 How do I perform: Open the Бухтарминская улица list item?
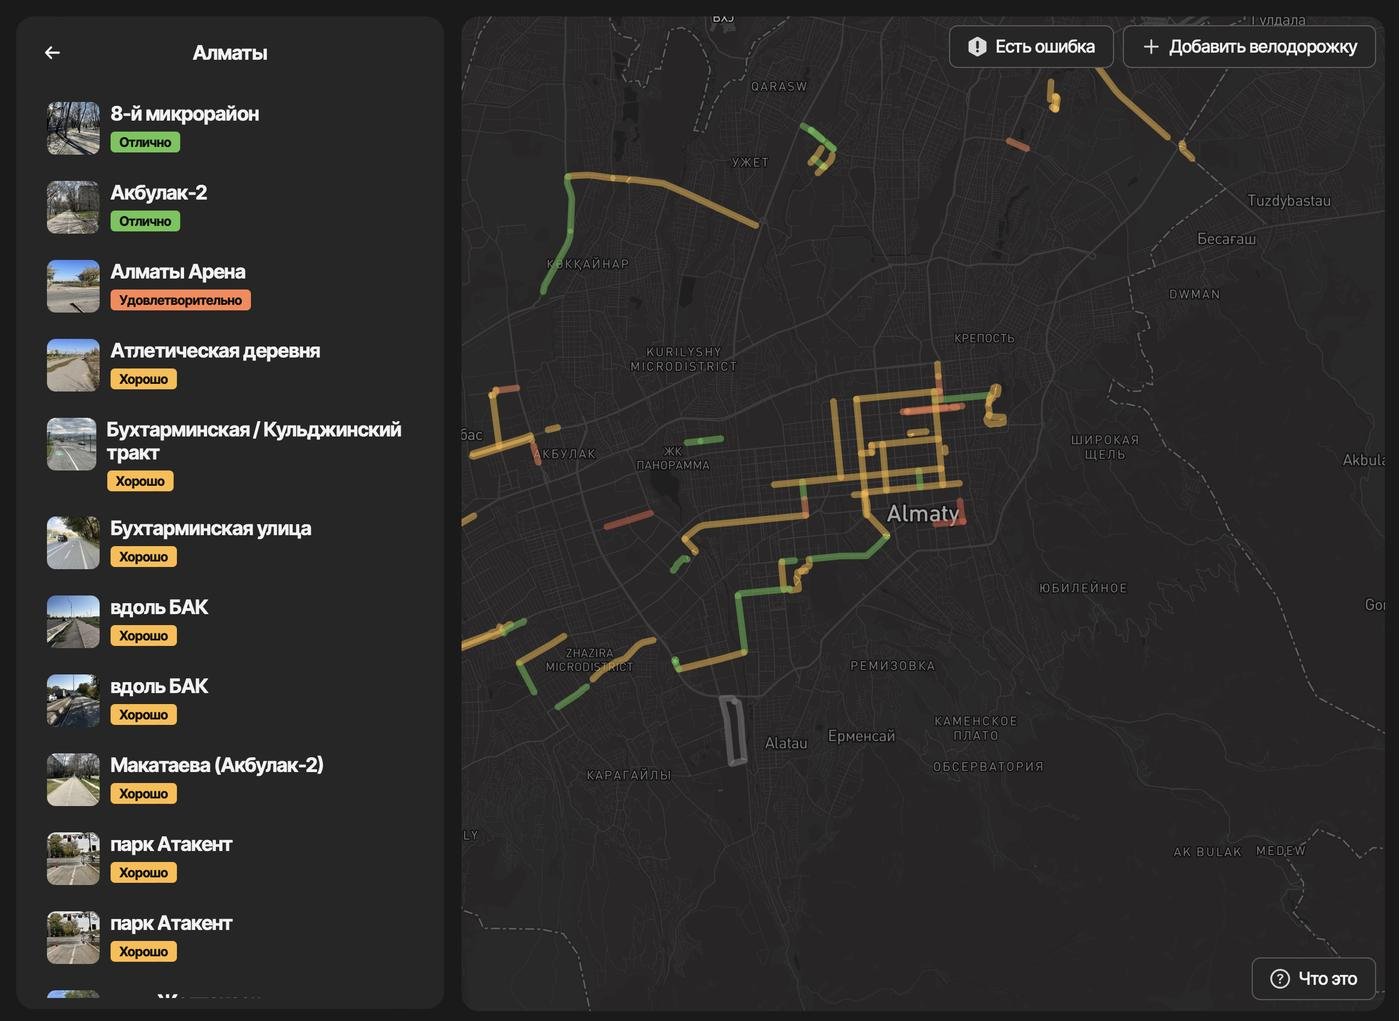[x=210, y=529]
